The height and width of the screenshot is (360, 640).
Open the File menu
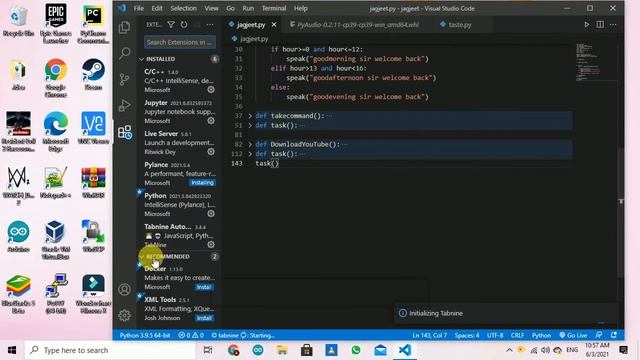coord(139,8)
